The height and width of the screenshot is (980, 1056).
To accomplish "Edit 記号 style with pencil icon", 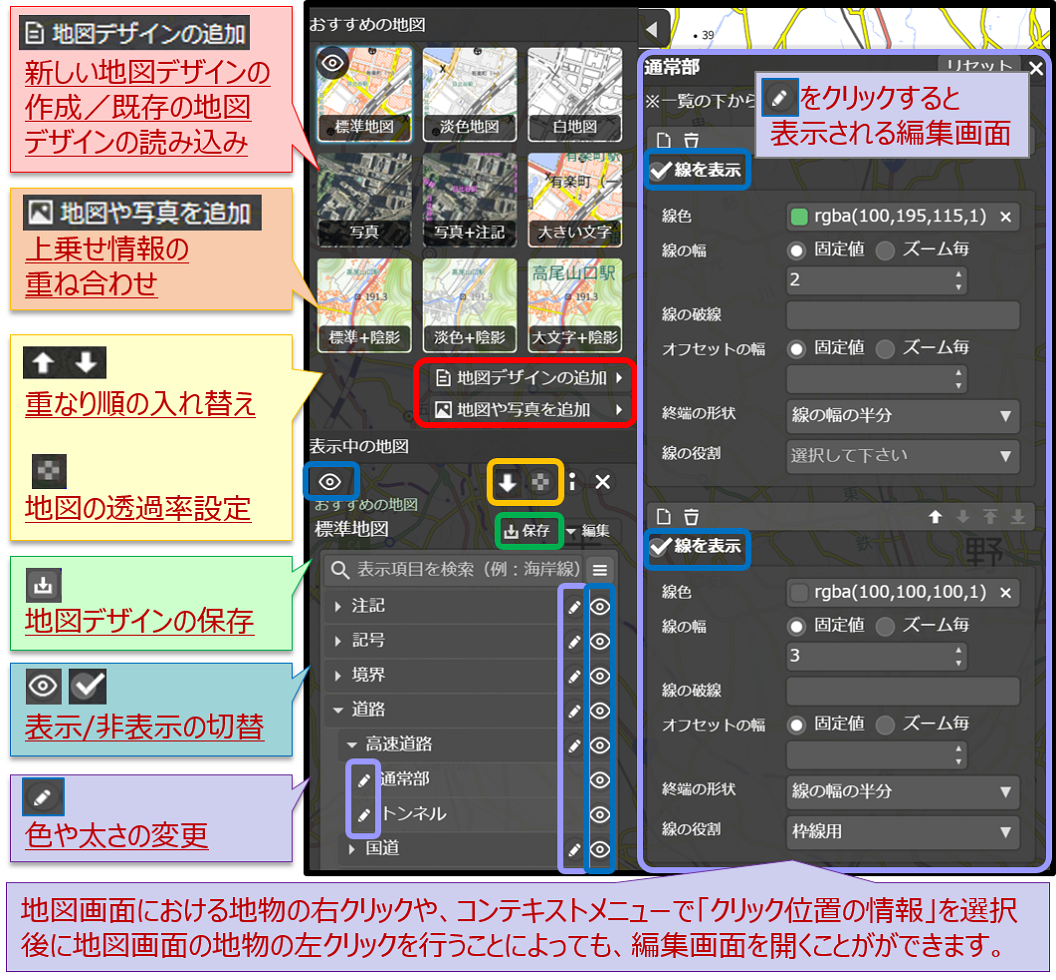I will point(574,642).
